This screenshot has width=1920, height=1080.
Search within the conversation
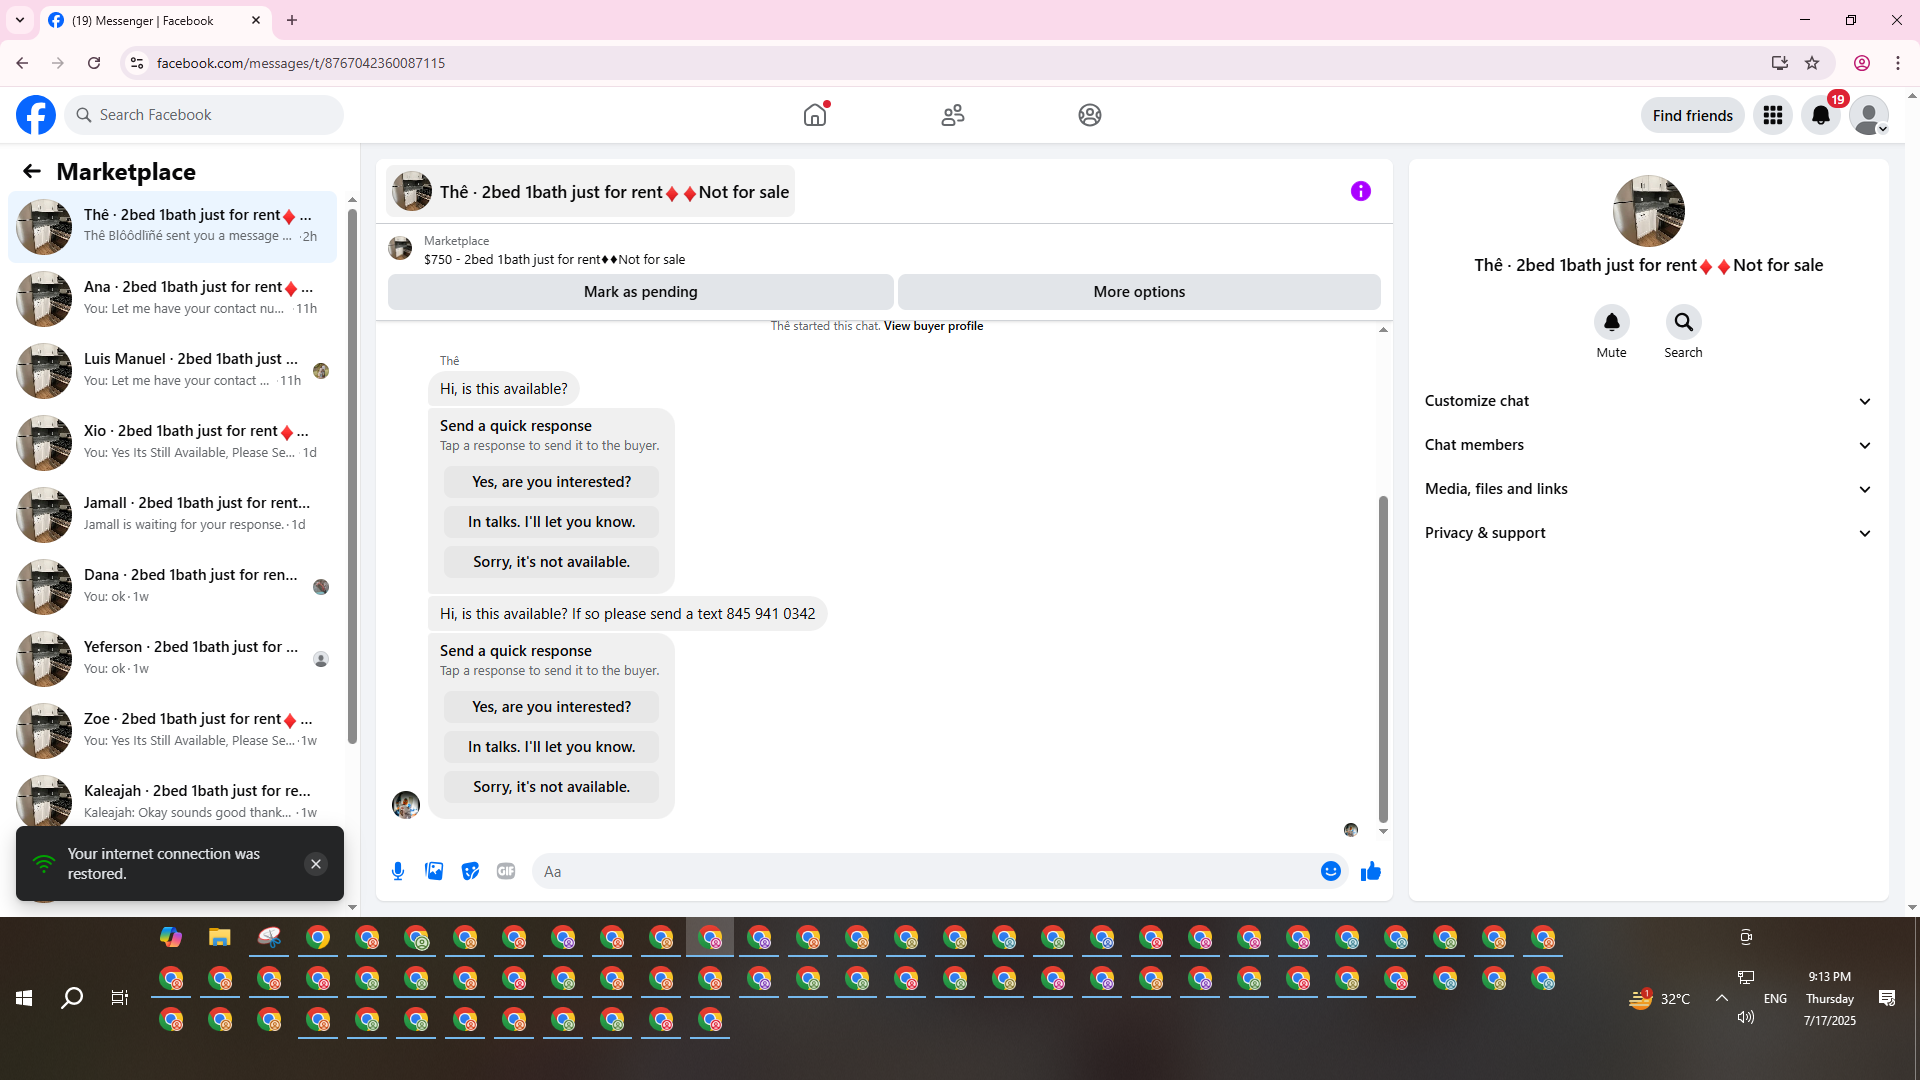(x=1683, y=322)
